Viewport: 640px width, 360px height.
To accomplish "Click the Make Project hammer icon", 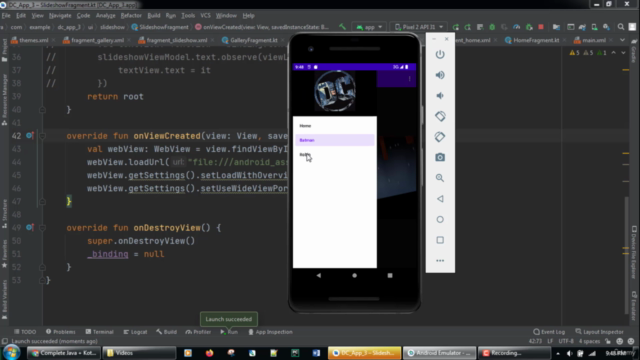I will tap(342, 27).
